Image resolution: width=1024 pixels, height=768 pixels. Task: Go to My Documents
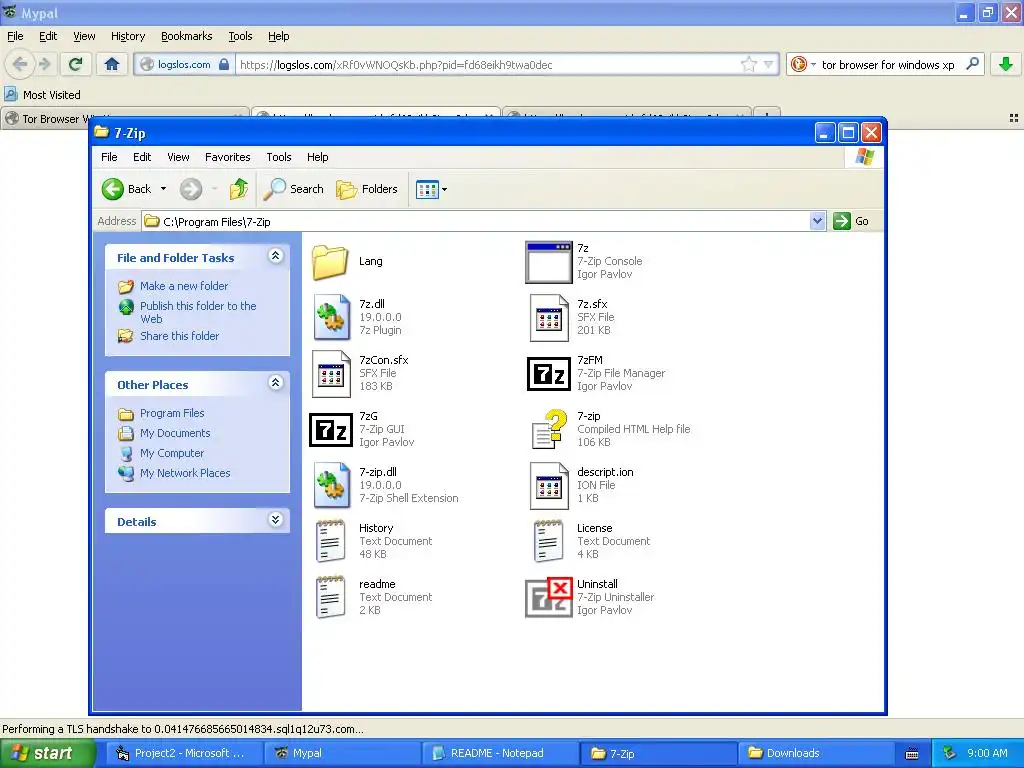pos(174,433)
